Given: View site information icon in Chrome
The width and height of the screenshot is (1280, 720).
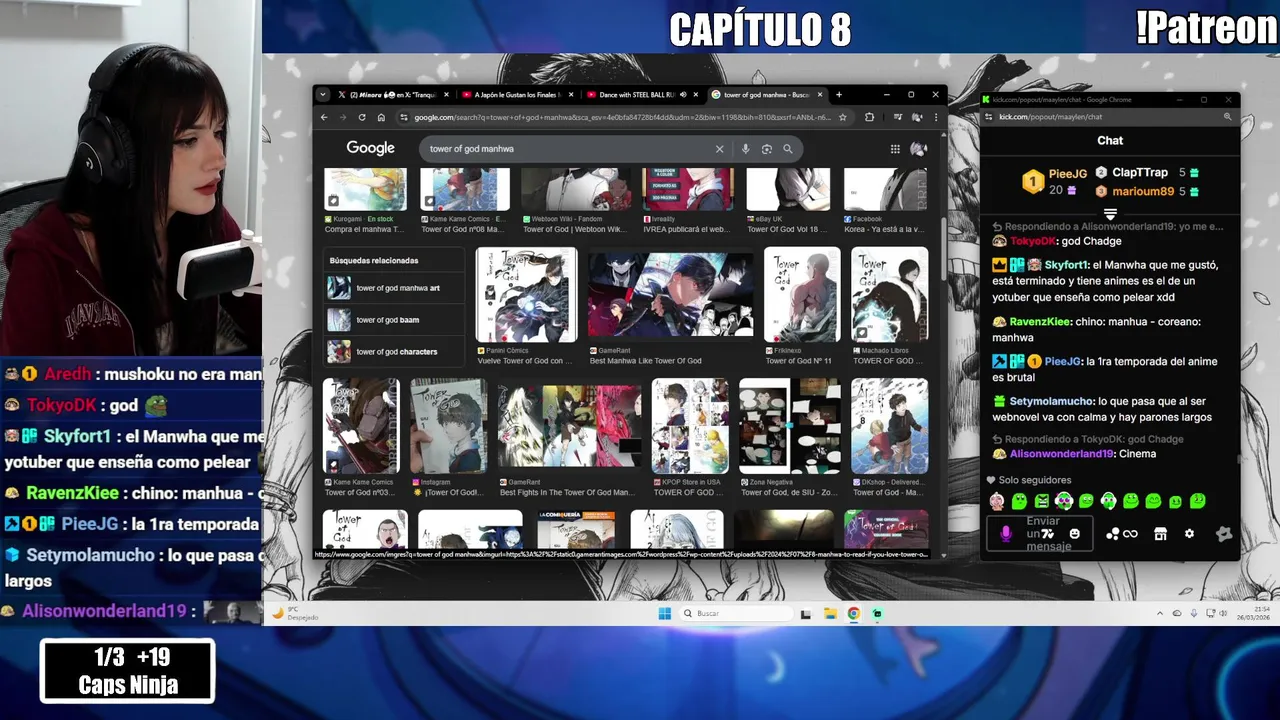Looking at the screenshot, I should click(403, 117).
